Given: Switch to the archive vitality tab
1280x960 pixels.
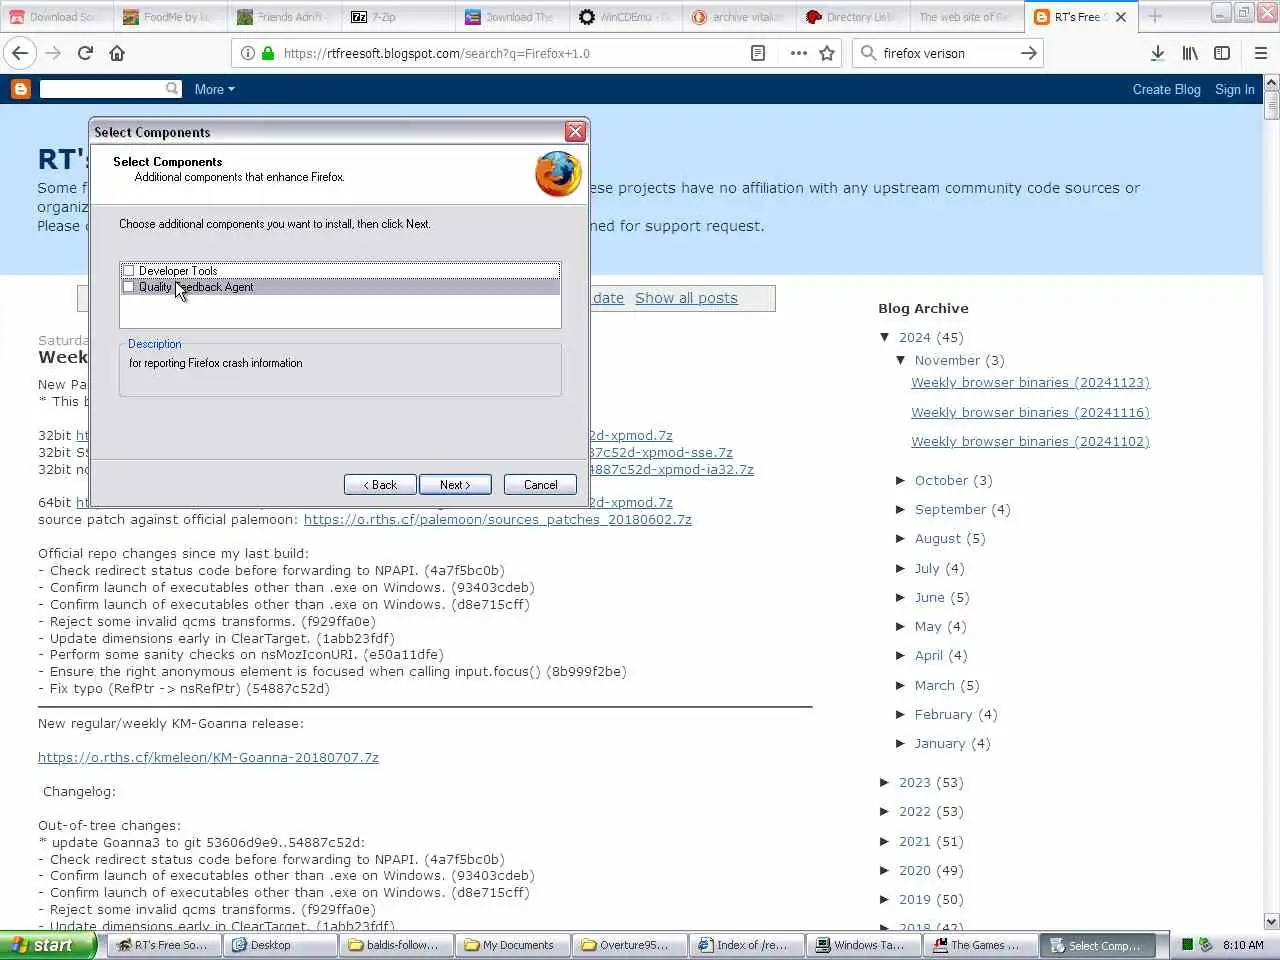Looking at the screenshot, I should [740, 17].
